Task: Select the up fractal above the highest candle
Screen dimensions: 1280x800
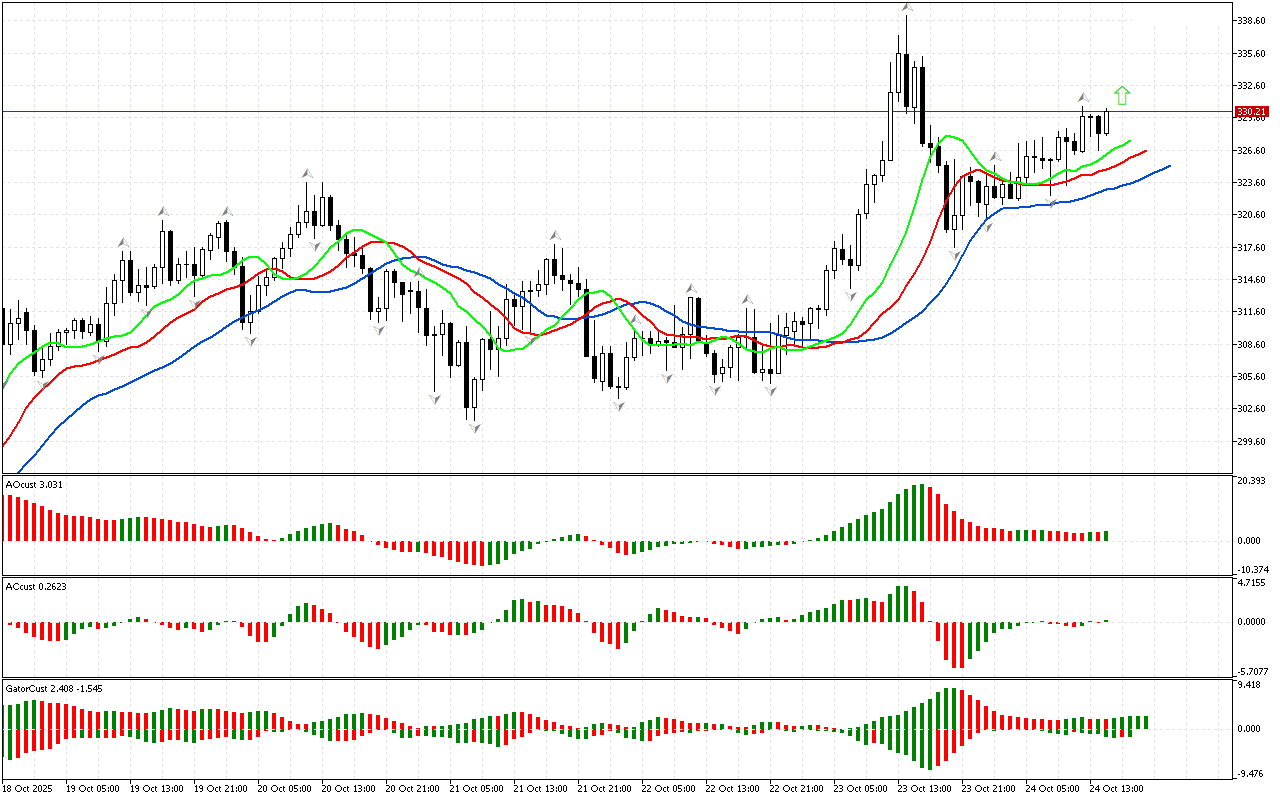Action: click(x=906, y=7)
